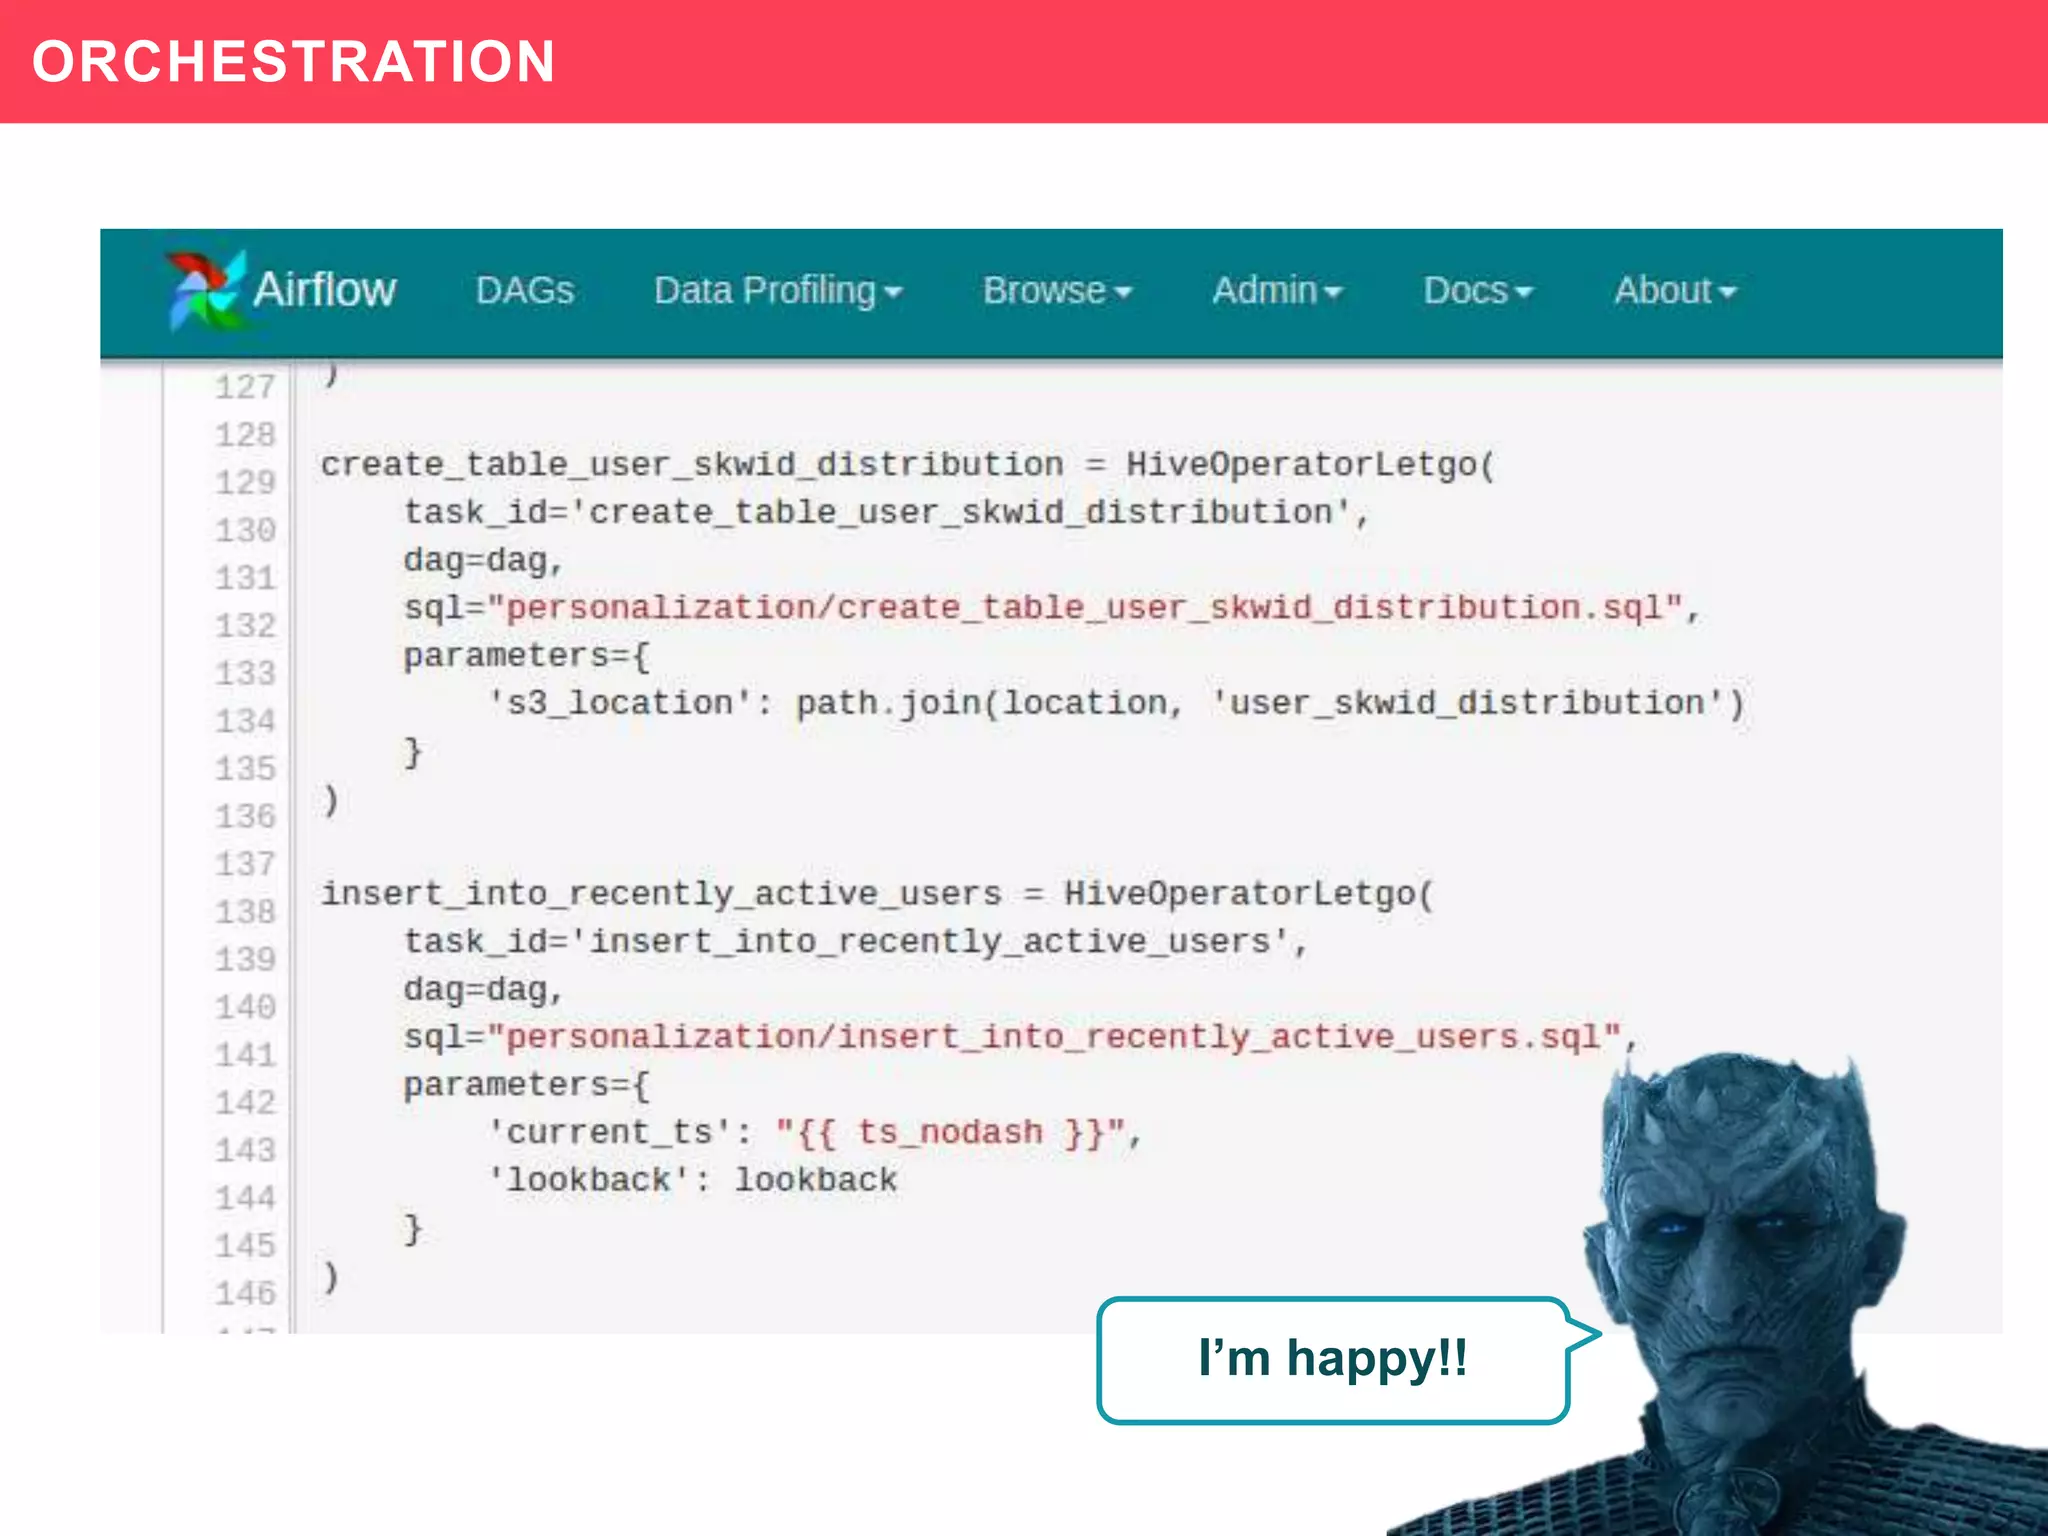Click the Airflow pinwheel logo icon
This screenshot has height=1536, width=2048.
click(205, 289)
